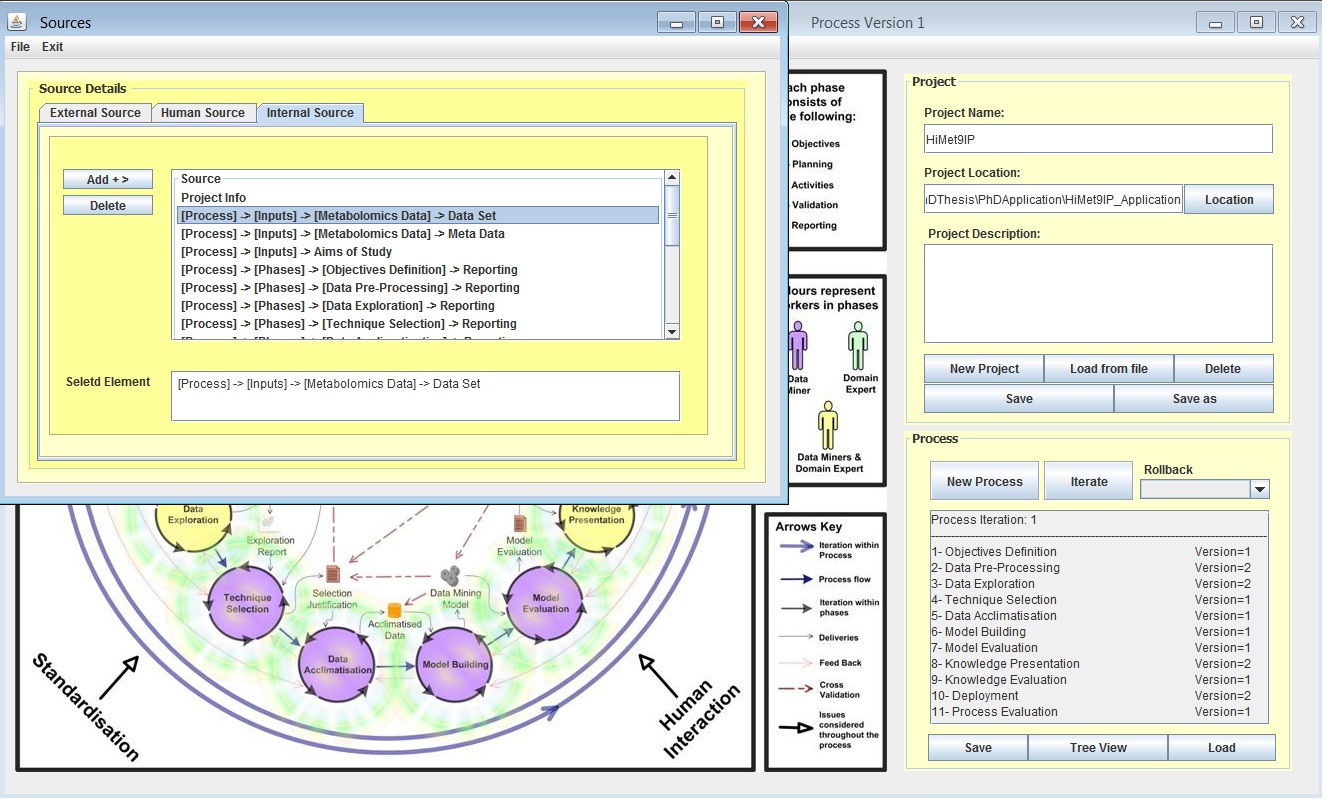
Task: Click the Model Evaluation document icon
Action: 519,524
